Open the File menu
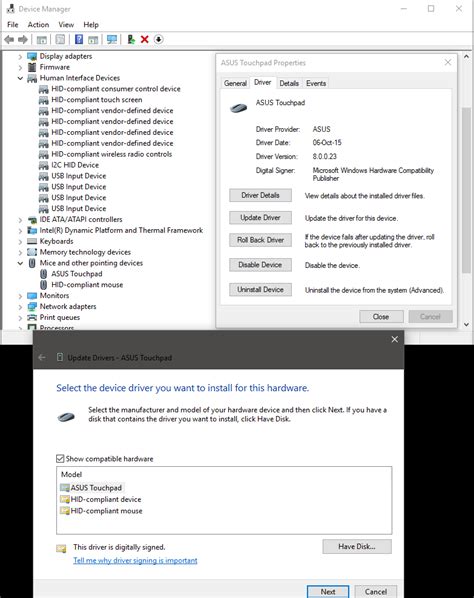Viewport: 474px width, 598px height. tap(13, 24)
